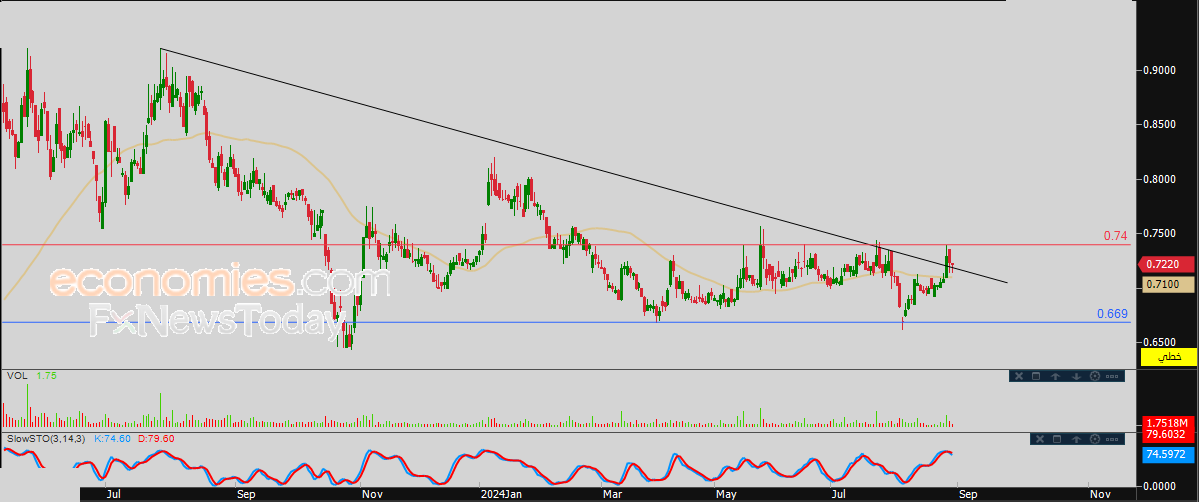Move the VOL panel down

(1075, 376)
